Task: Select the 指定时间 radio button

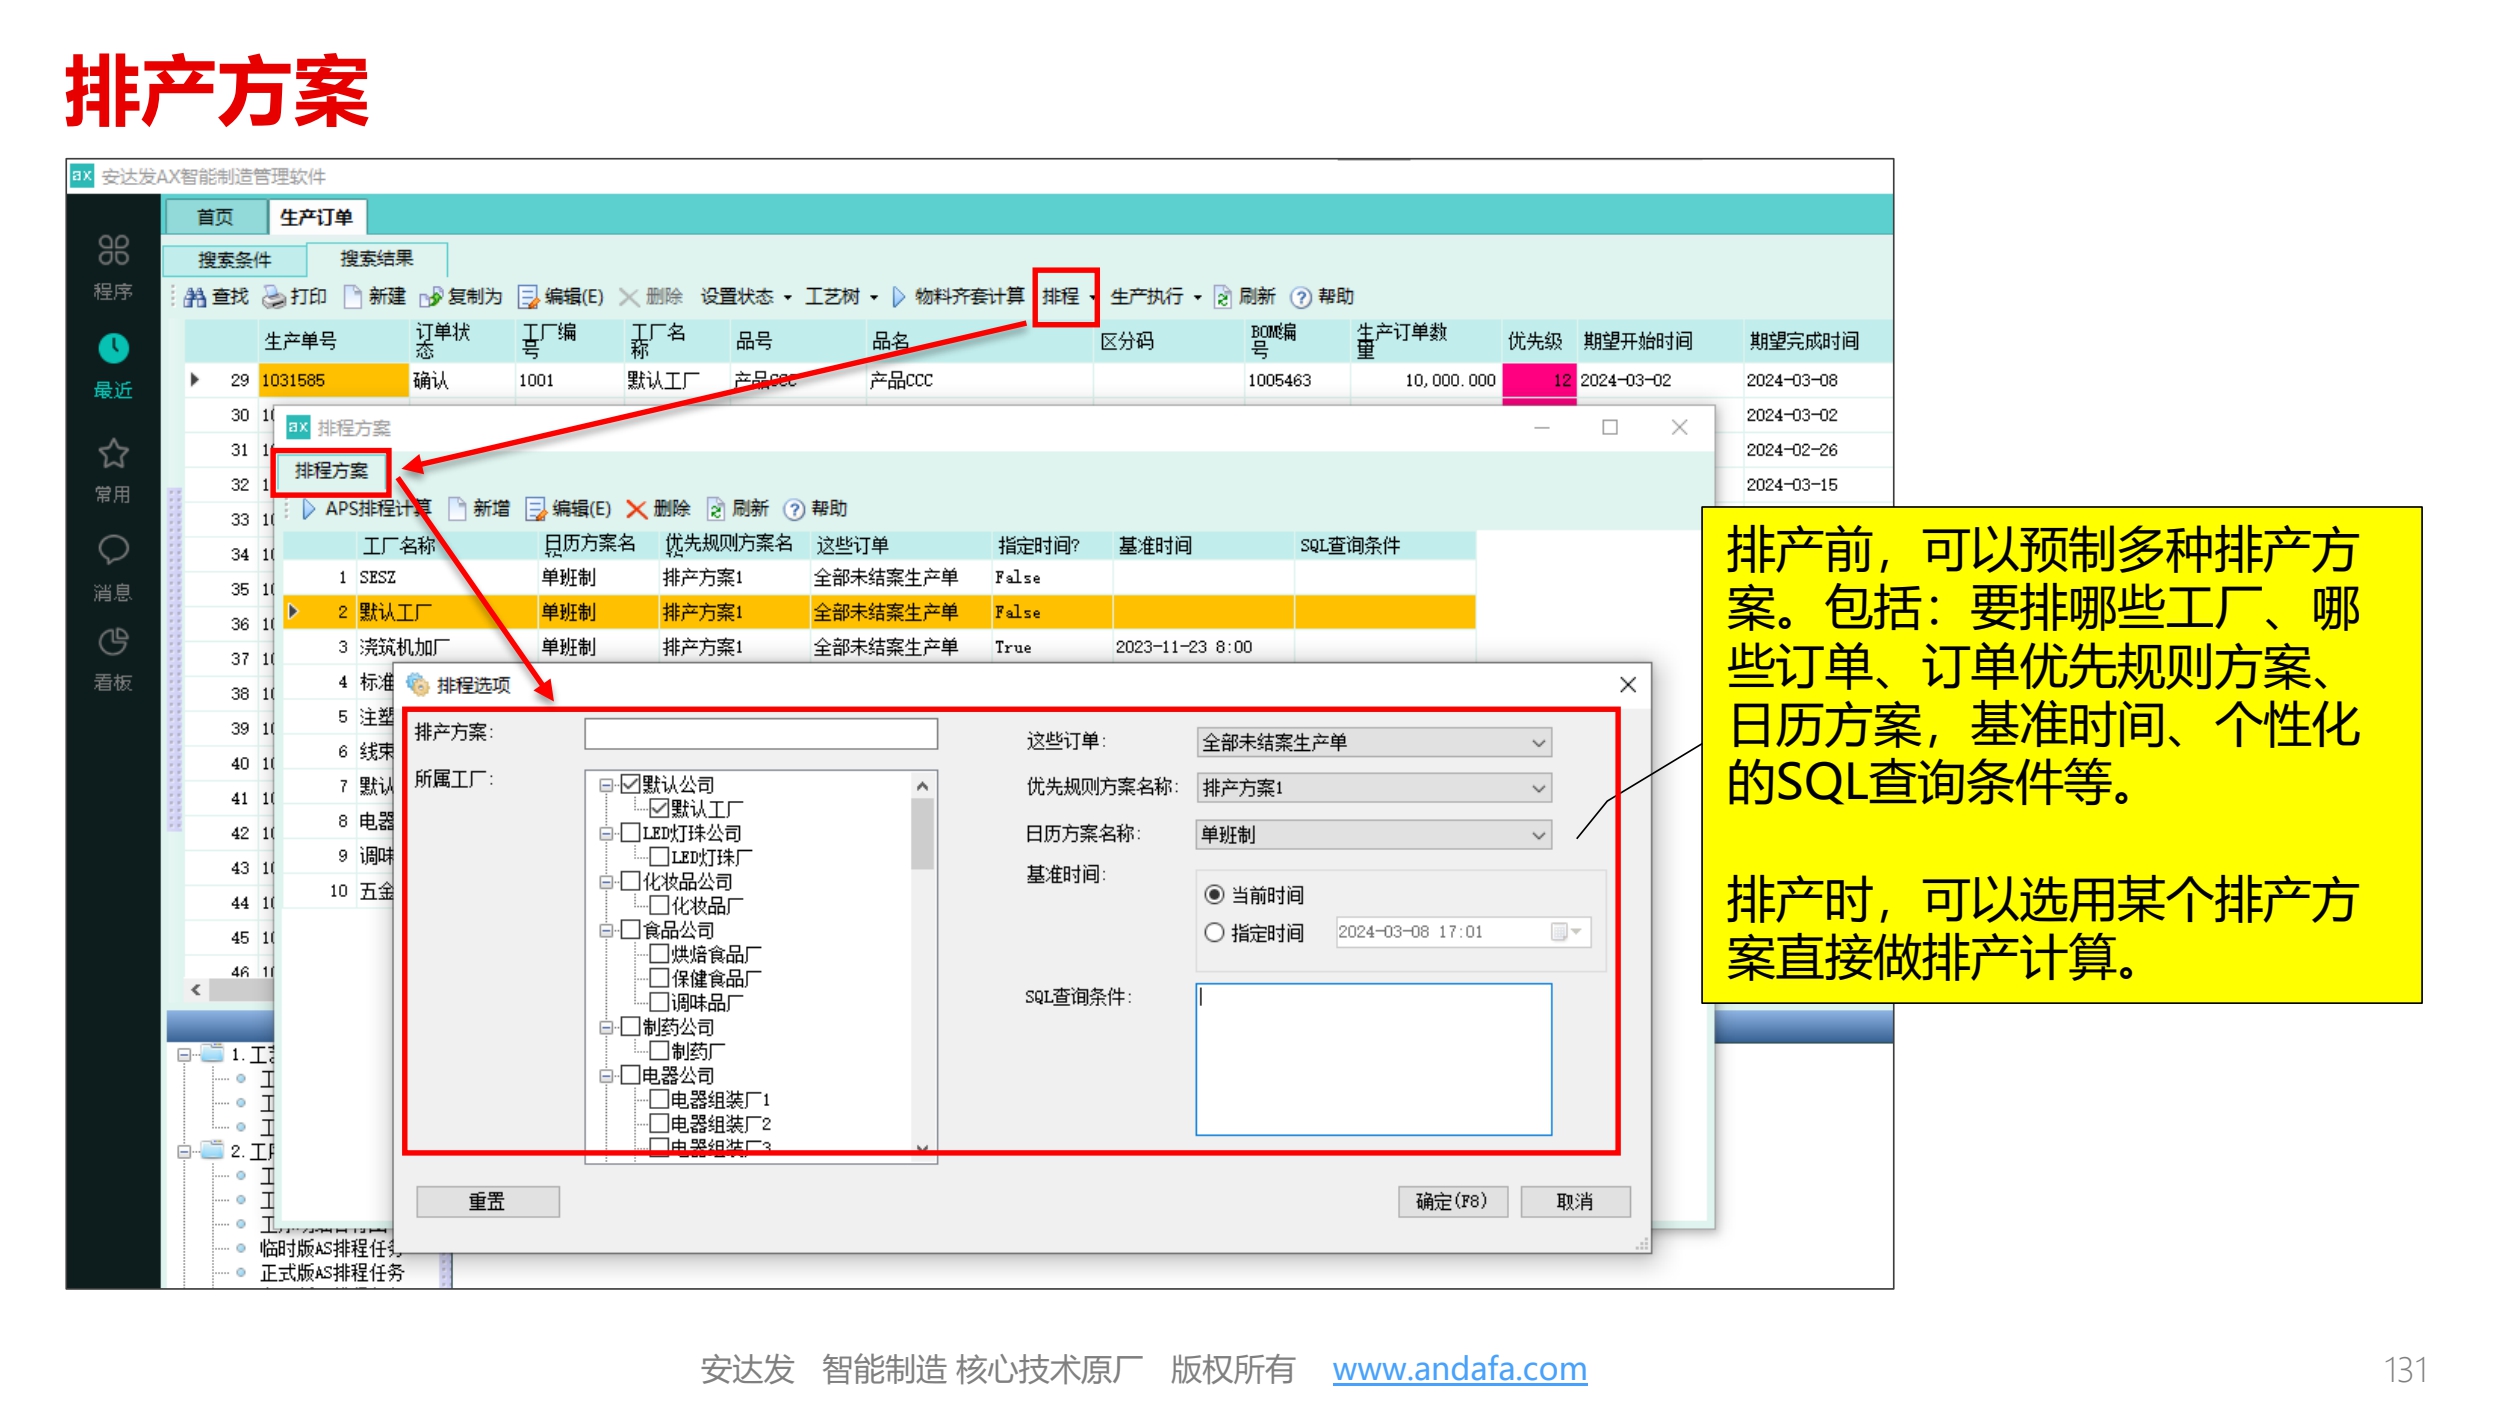Action: pyautogui.click(x=1214, y=933)
